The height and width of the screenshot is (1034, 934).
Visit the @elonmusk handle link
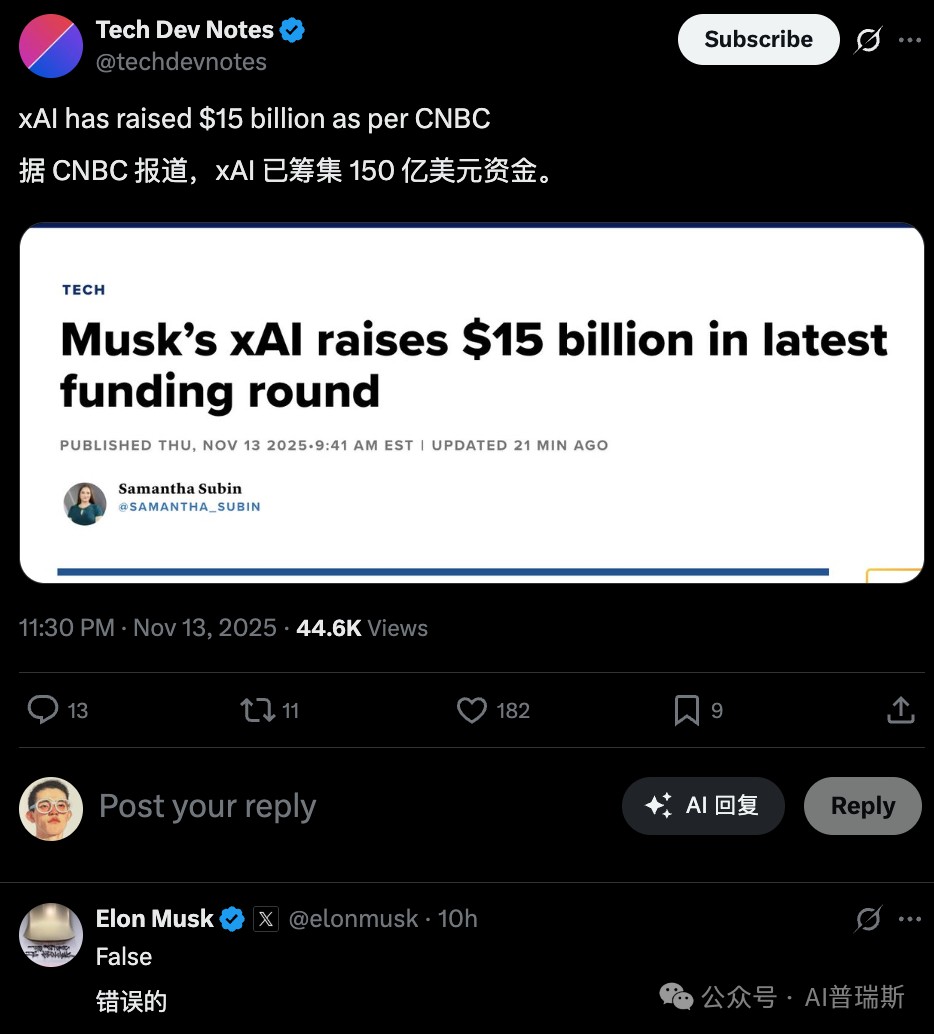pos(353,918)
